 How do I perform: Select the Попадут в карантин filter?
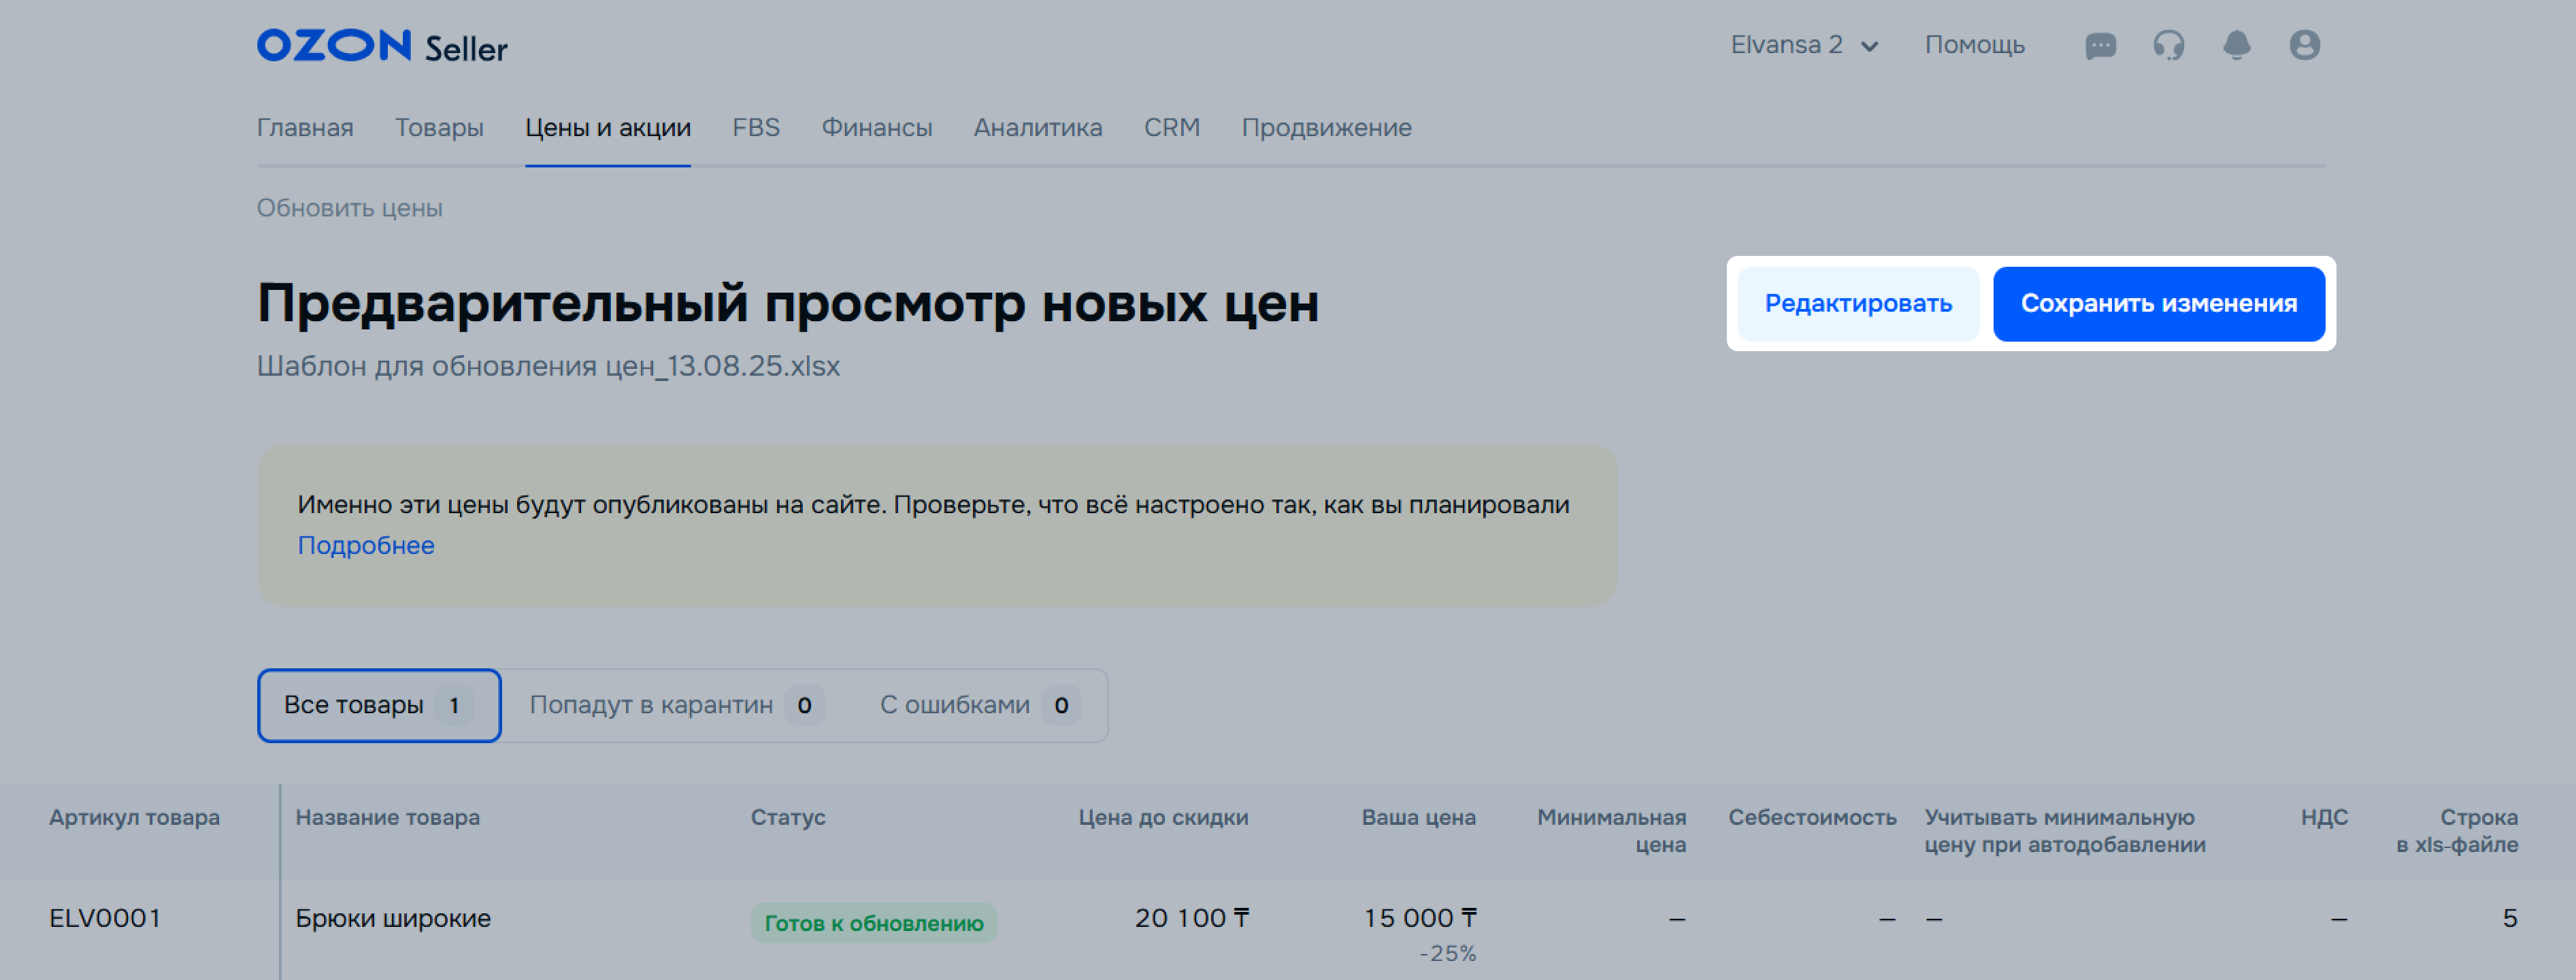click(x=676, y=706)
